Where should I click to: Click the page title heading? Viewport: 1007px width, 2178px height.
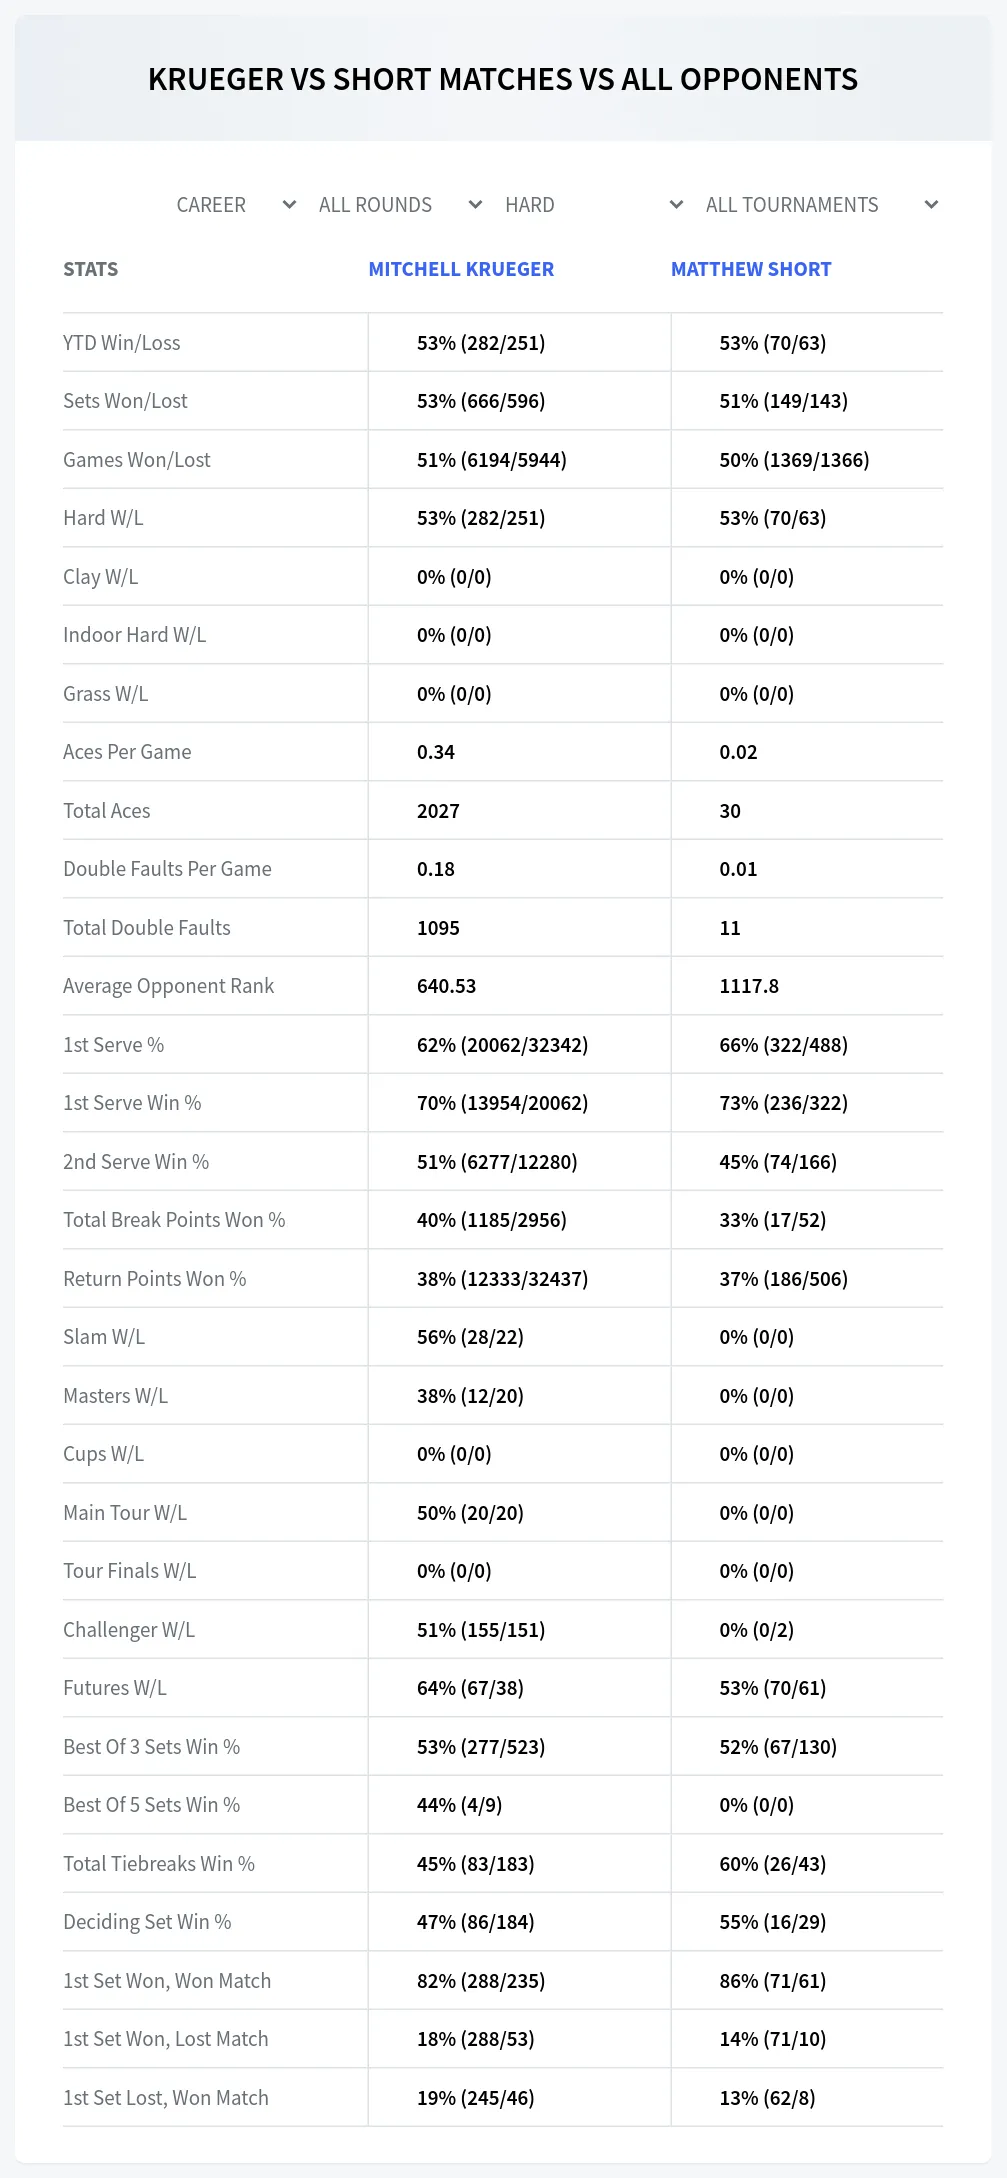503,79
